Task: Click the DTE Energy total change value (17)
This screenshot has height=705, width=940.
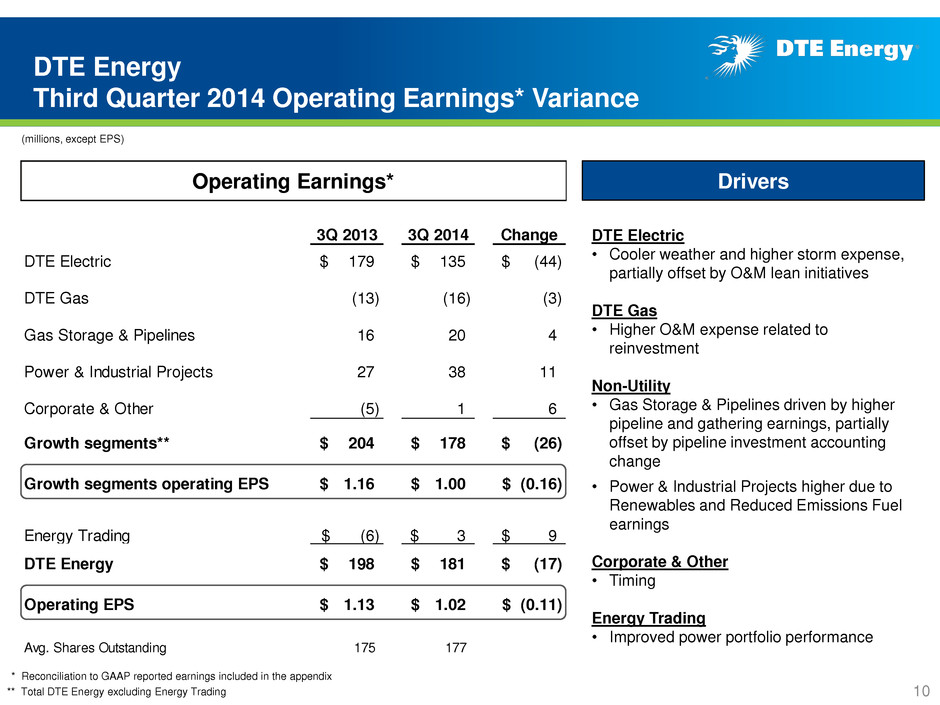Action: point(548,564)
